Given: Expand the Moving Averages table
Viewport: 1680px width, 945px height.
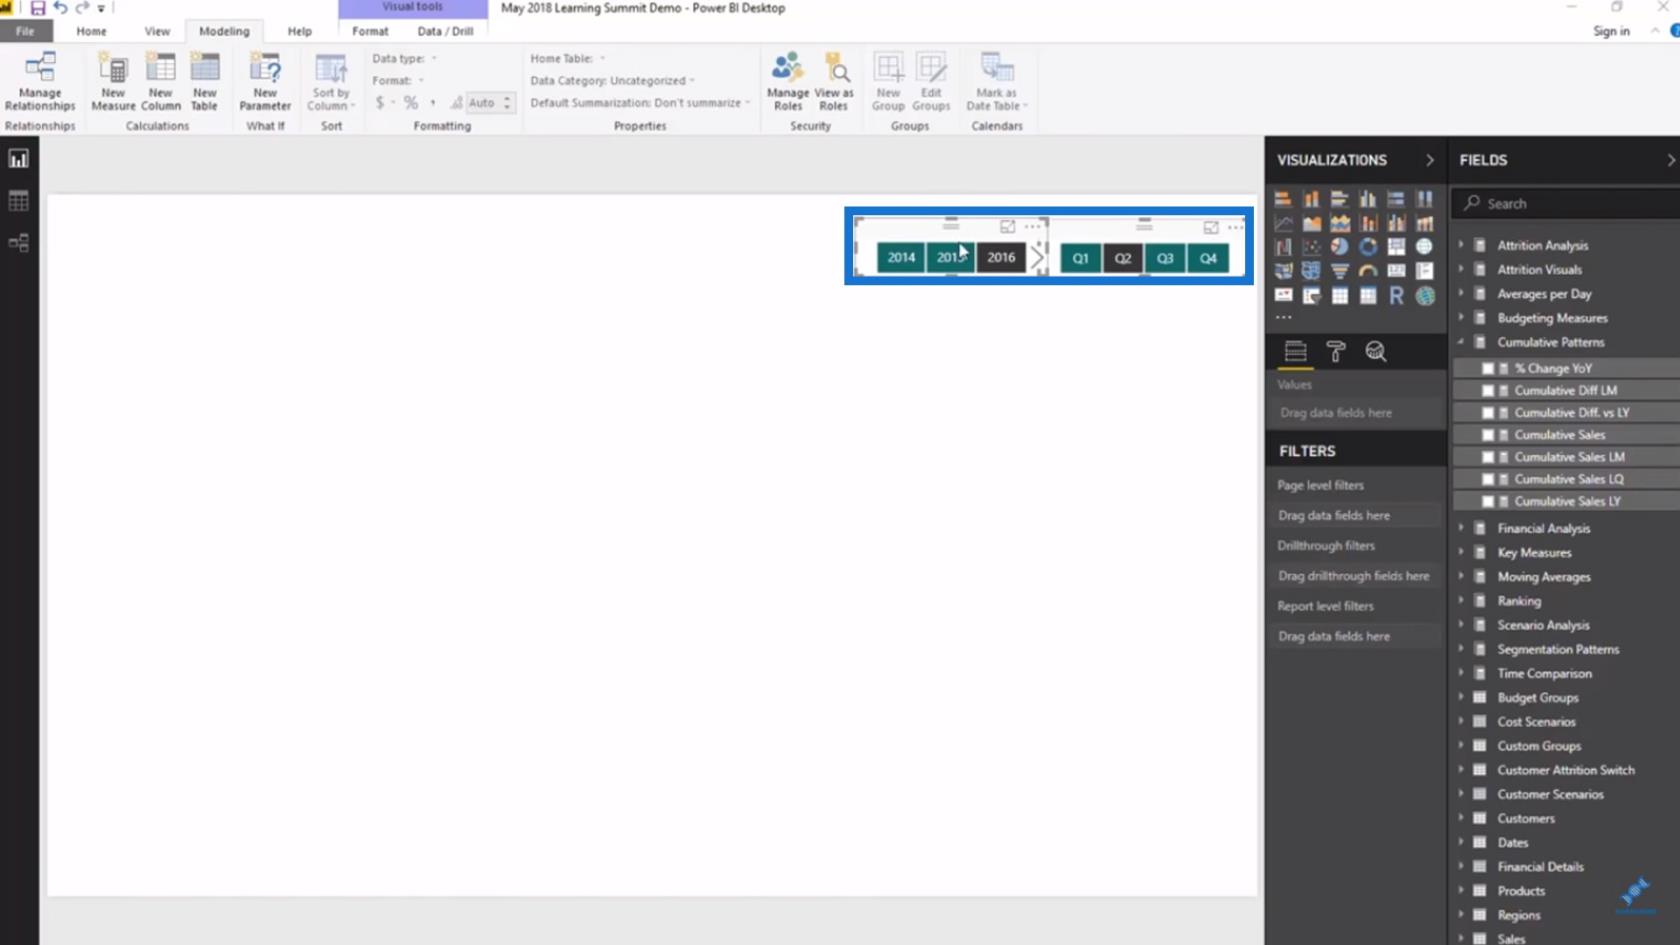Looking at the screenshot, I should pyautogui.click(x=1461, y=576).
